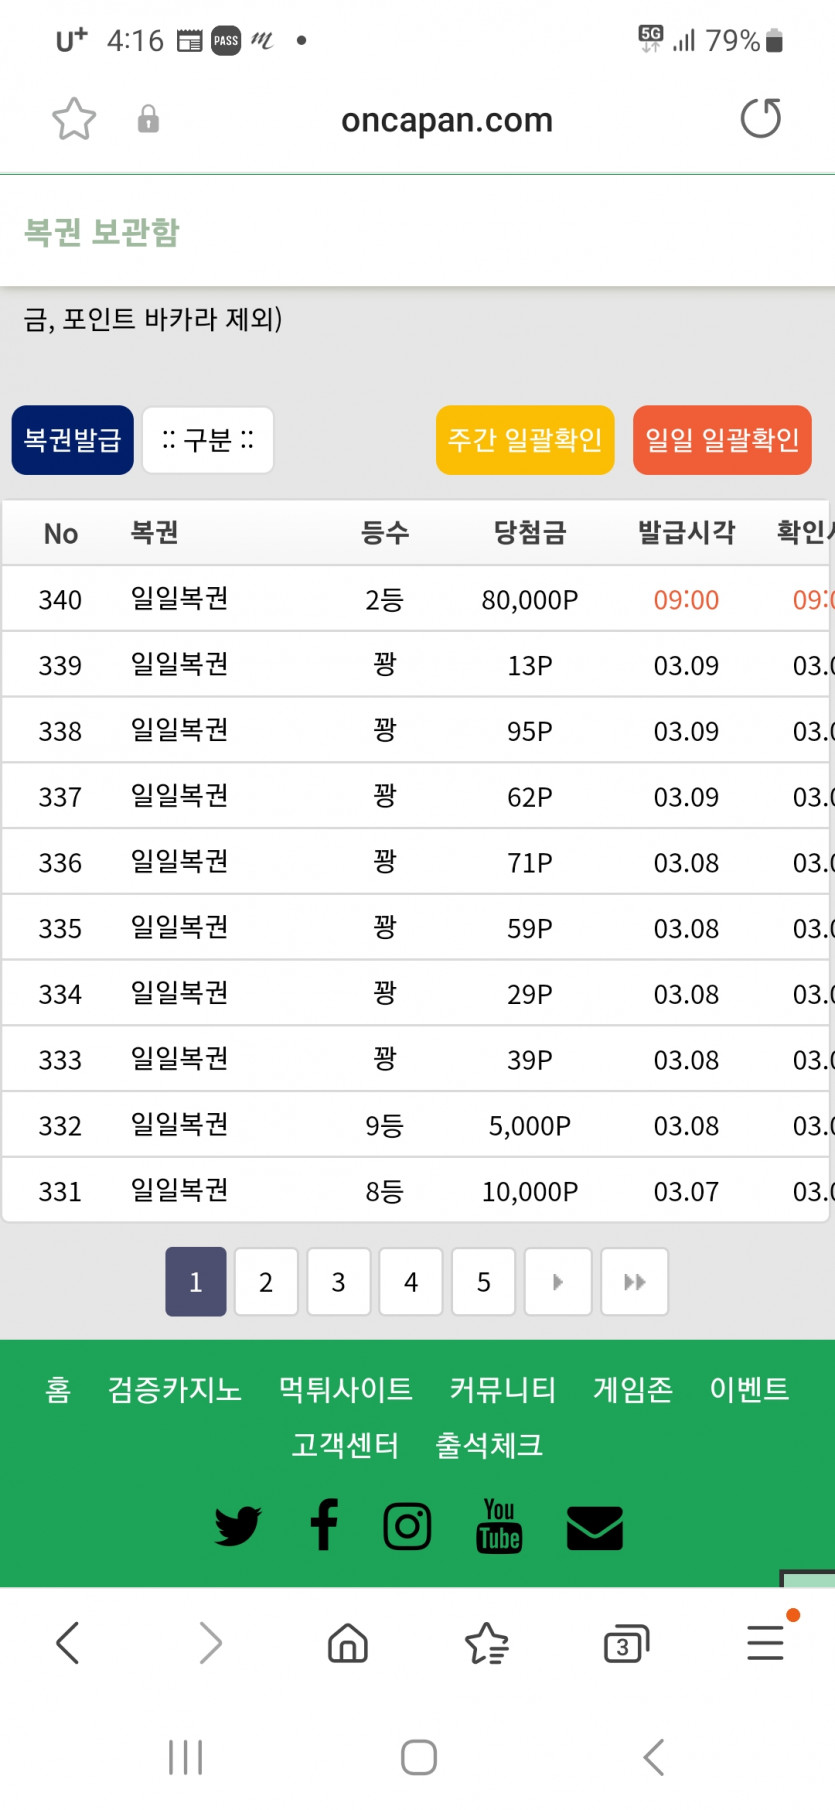835x1810 pixels.
Task: Click the 복권 보관함 page heading
Action: pyautogui.click(x=102, y=232)
